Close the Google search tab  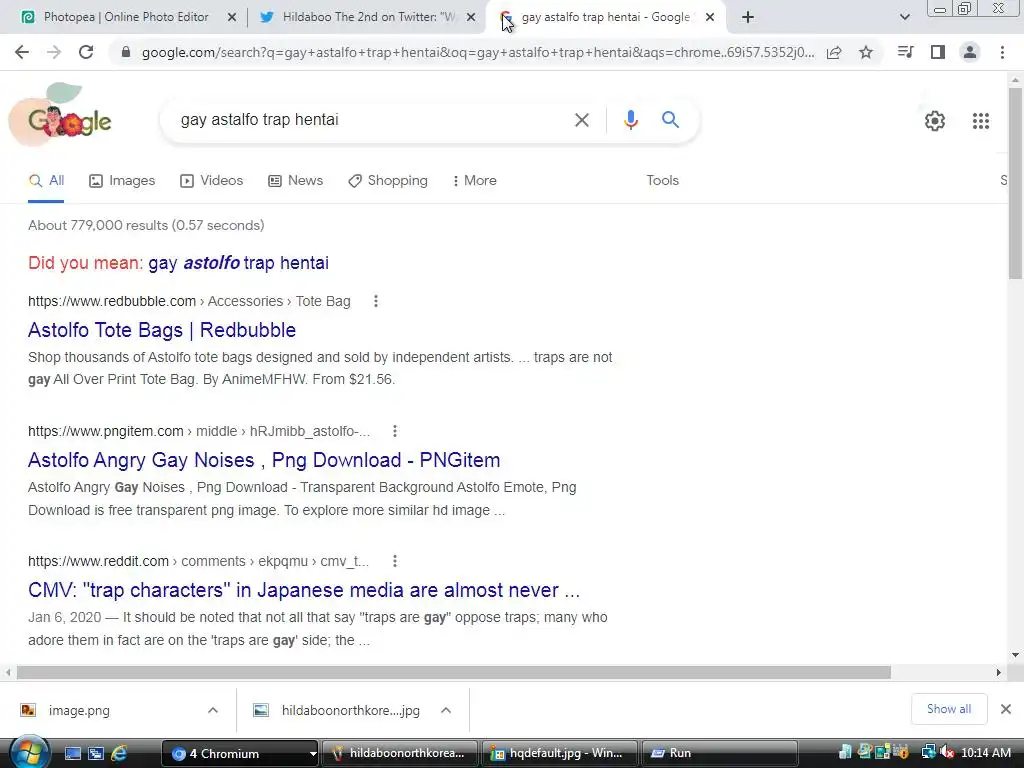710,17
